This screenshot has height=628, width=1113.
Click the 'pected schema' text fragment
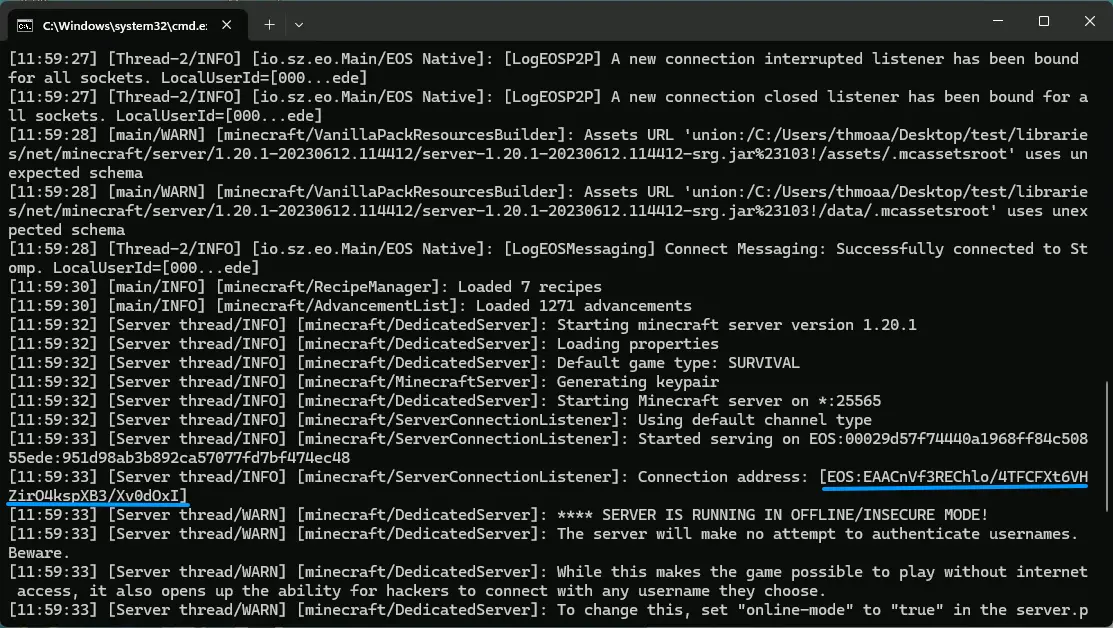66,230
